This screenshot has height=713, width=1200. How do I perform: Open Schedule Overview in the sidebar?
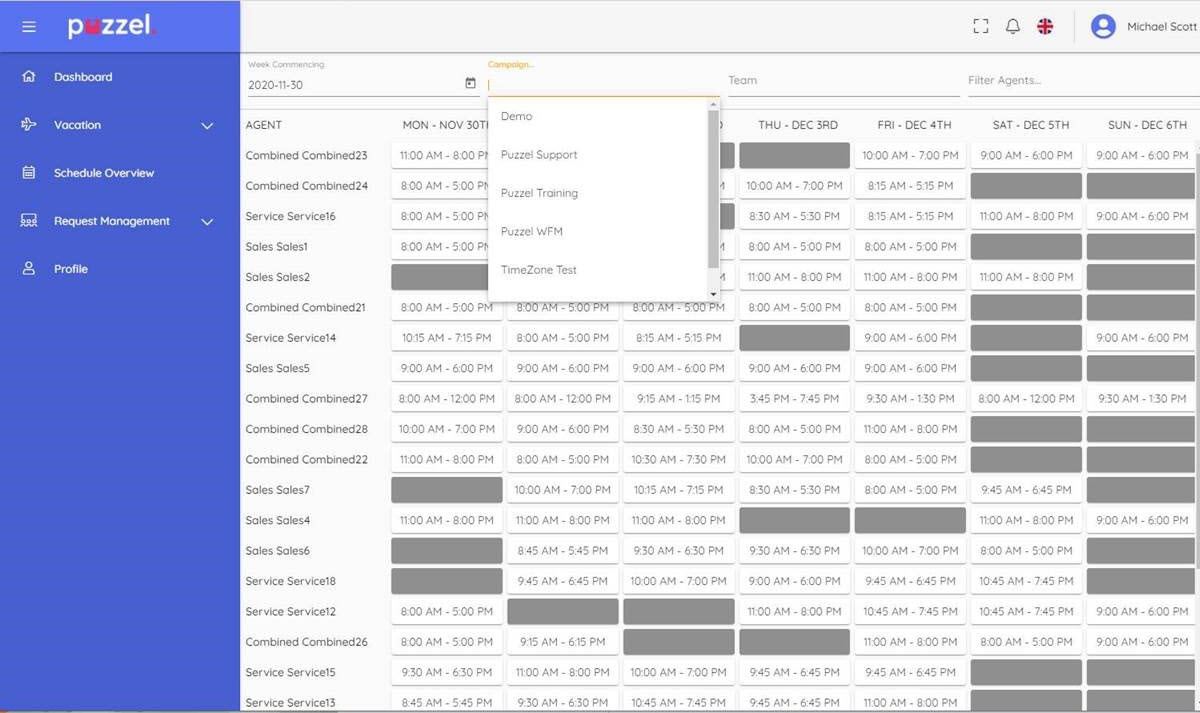tap(104, 173)
